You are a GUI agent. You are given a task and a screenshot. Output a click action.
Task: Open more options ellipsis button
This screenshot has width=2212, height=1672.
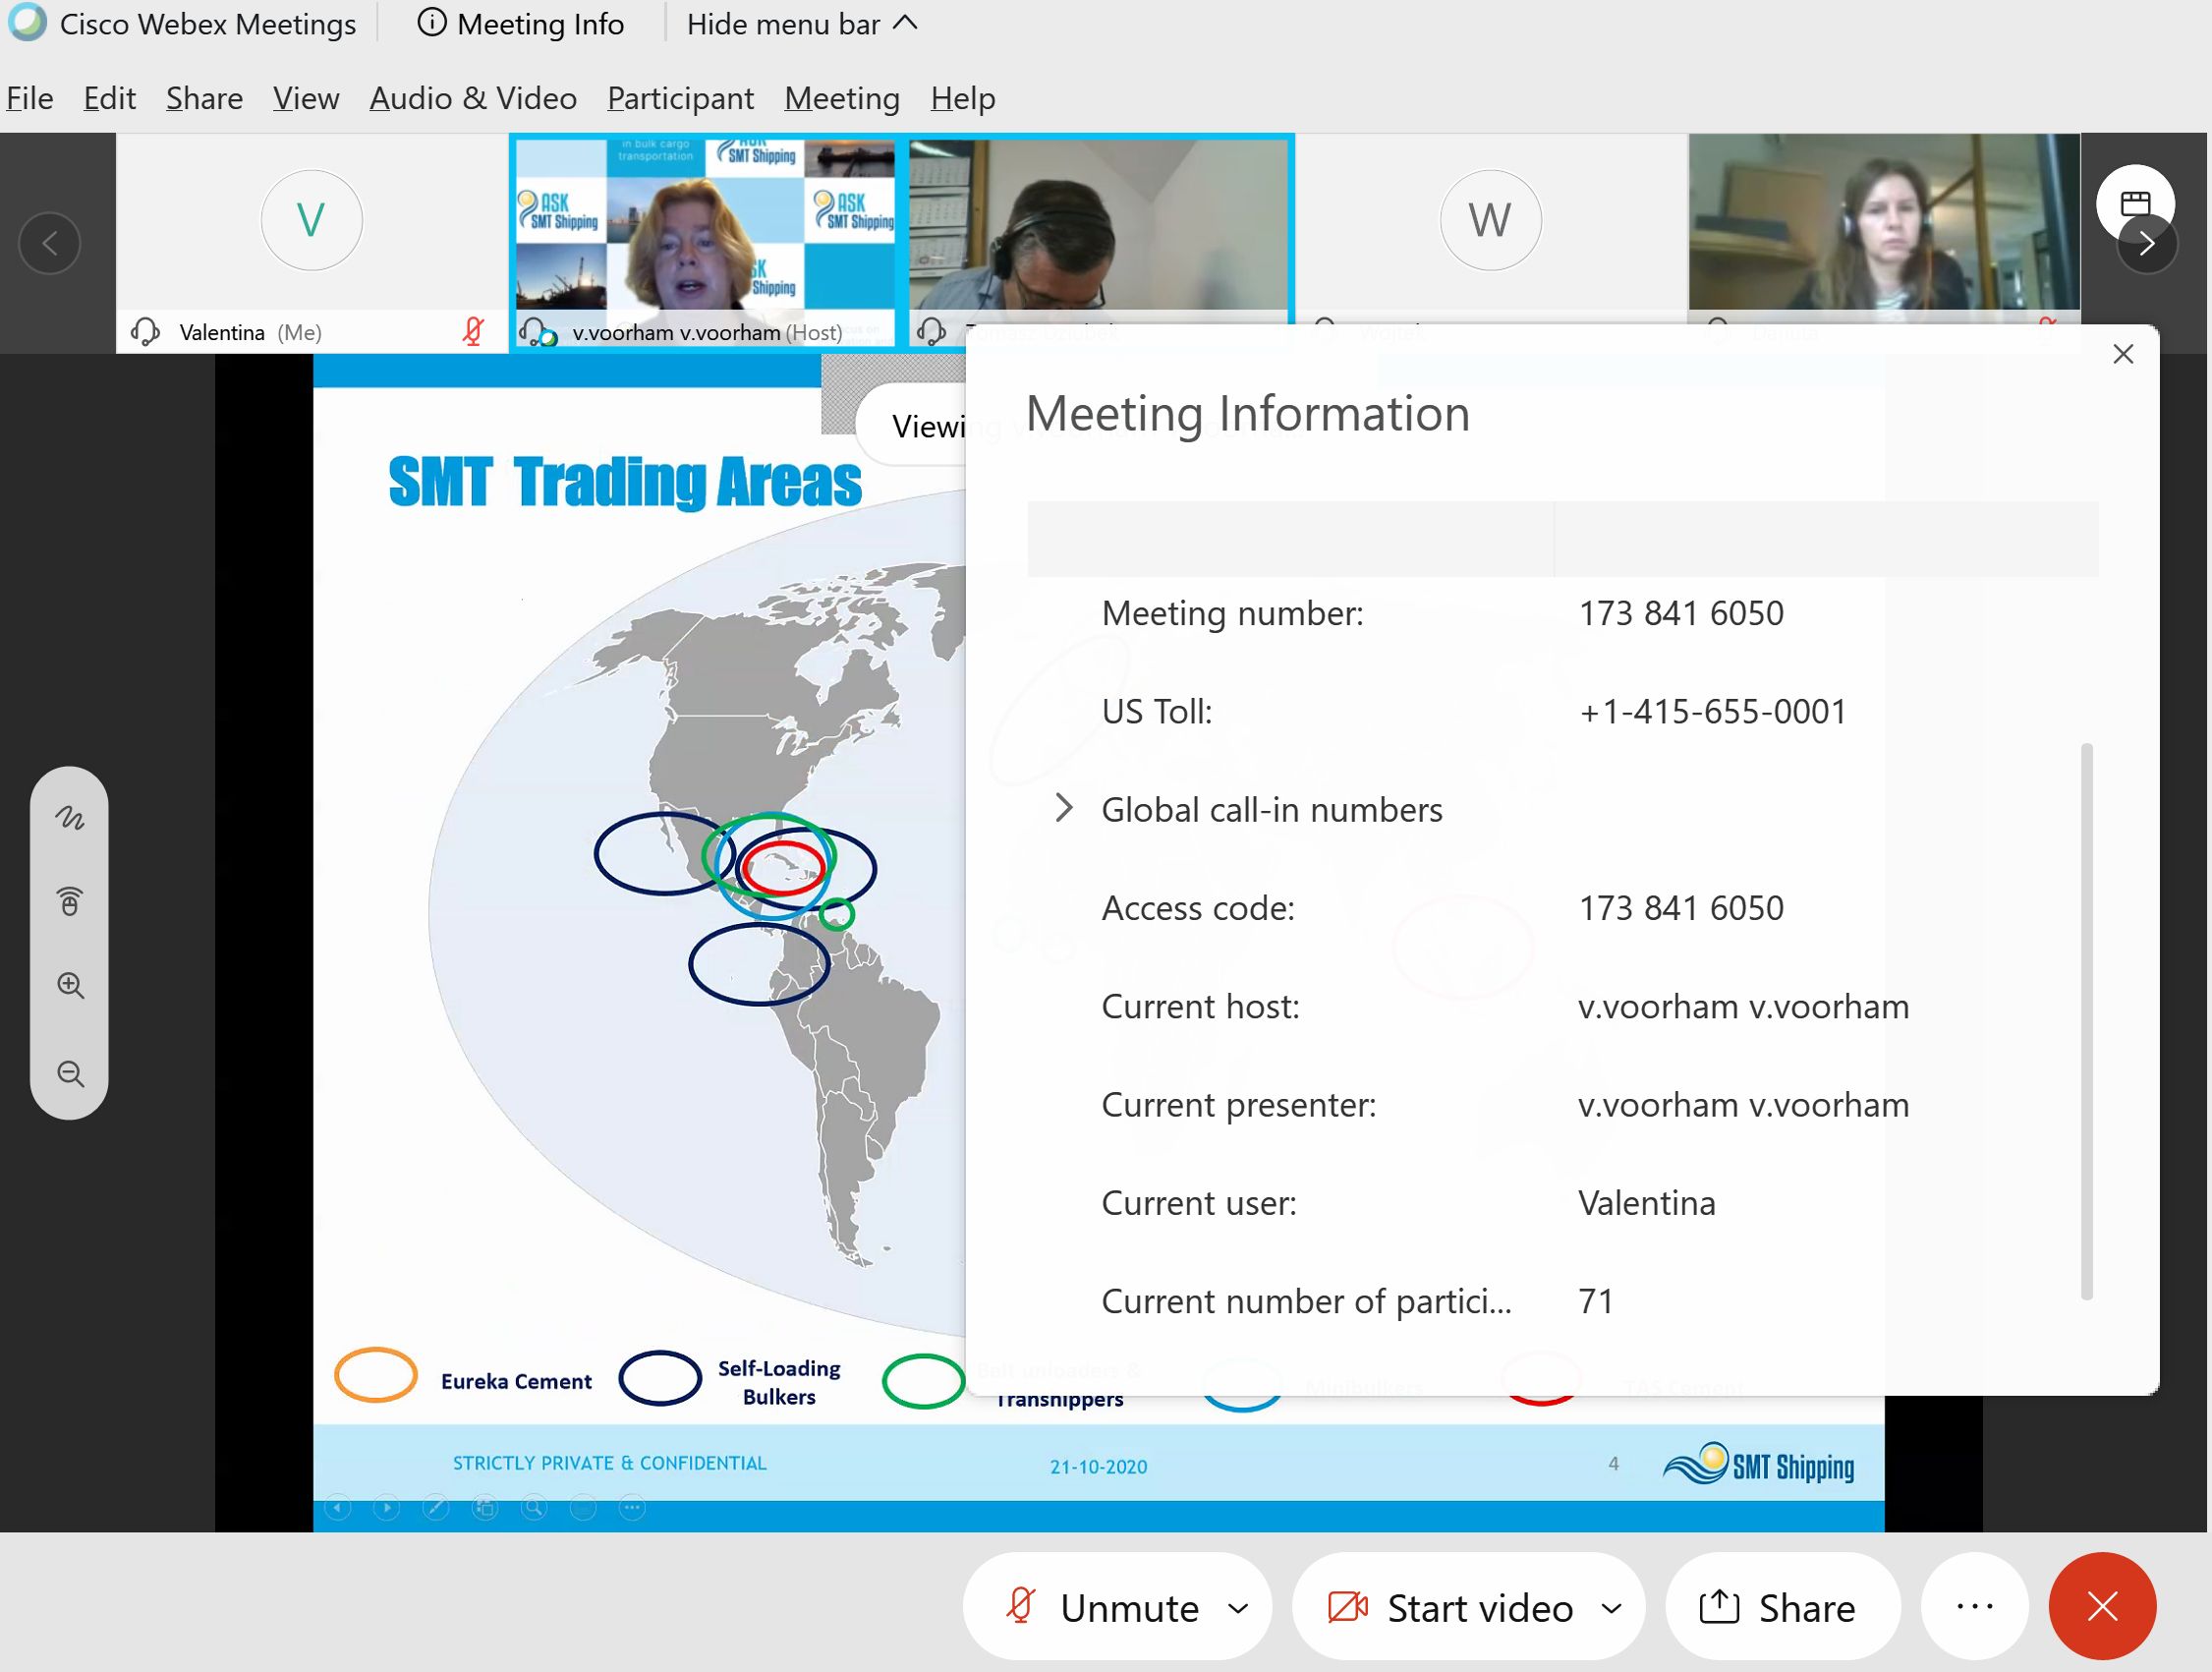(1974, 1607)
